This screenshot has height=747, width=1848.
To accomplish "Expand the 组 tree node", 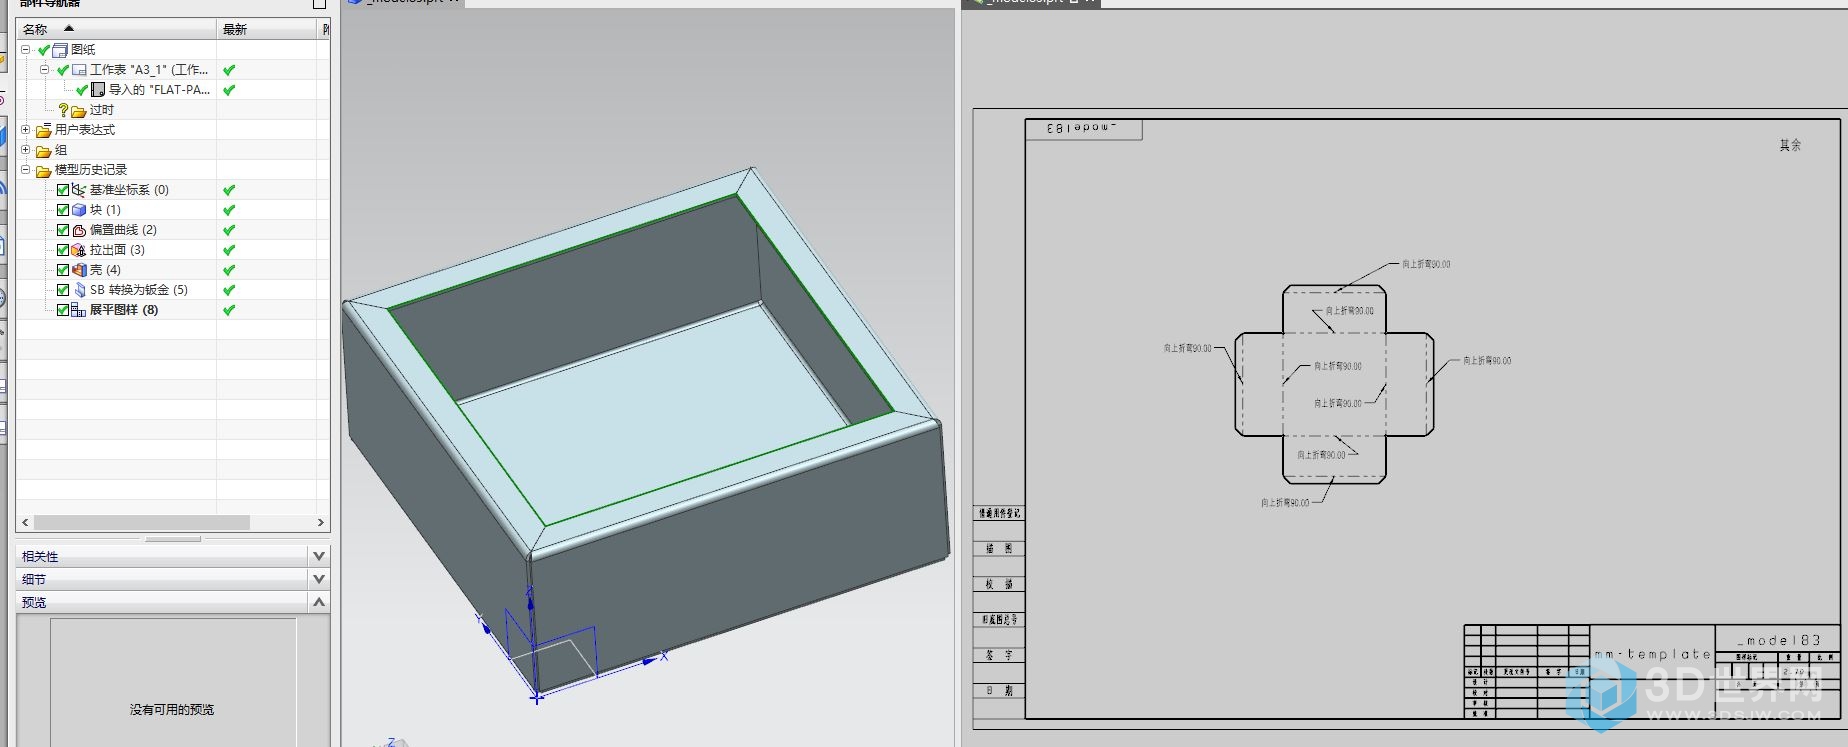I will pos(26,149).
